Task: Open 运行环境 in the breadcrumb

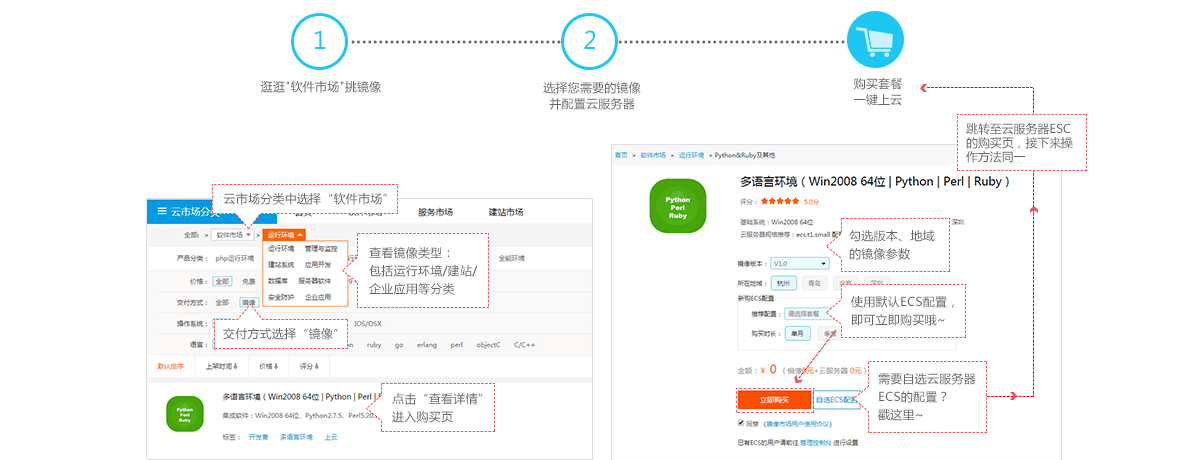Action: (691, 155)
